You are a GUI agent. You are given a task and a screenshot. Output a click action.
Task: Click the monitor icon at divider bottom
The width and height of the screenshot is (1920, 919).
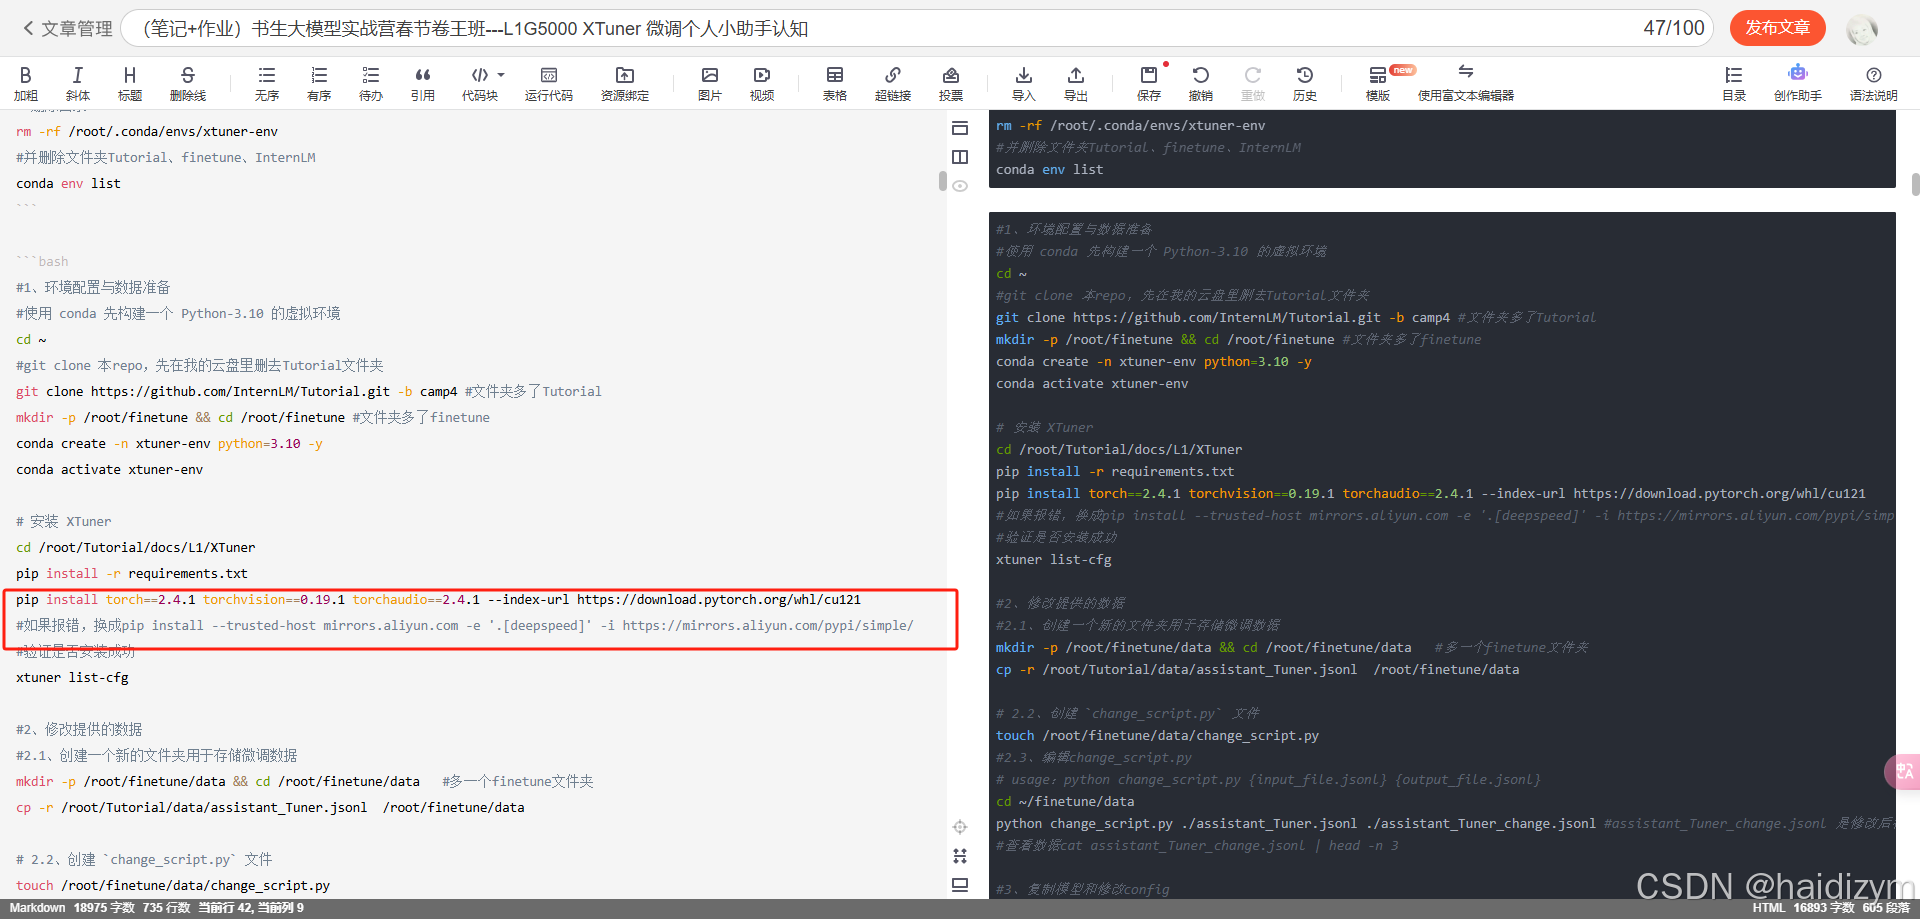click(960, 885)
